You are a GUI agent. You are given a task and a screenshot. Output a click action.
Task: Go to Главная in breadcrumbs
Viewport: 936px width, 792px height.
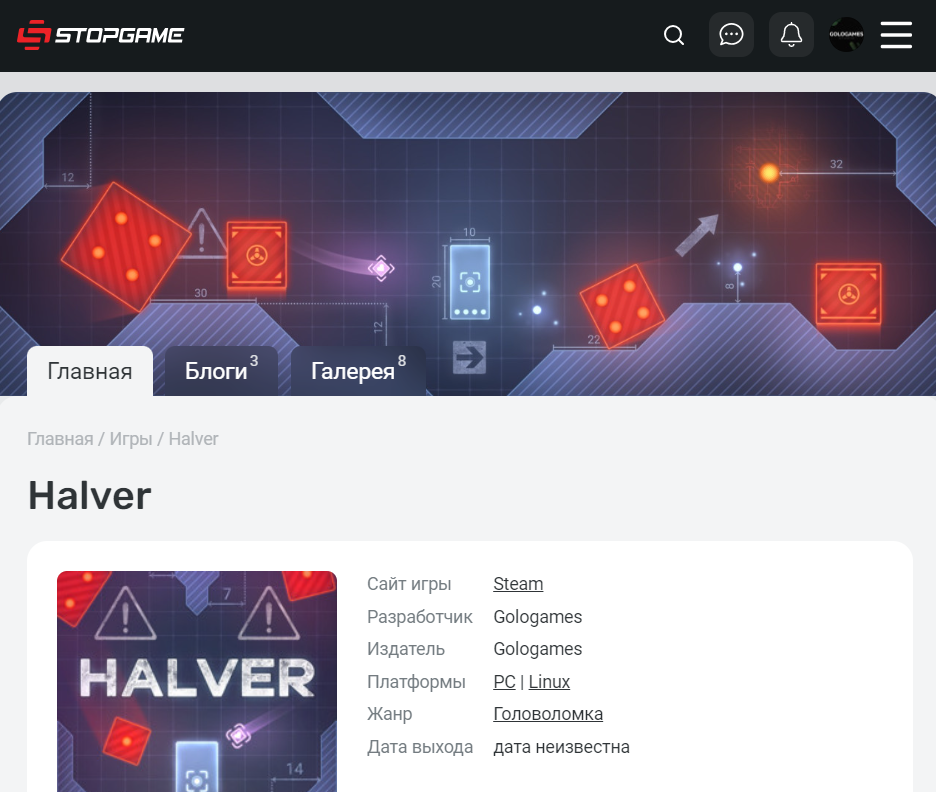pyautogui.click(x=60, y=439)
